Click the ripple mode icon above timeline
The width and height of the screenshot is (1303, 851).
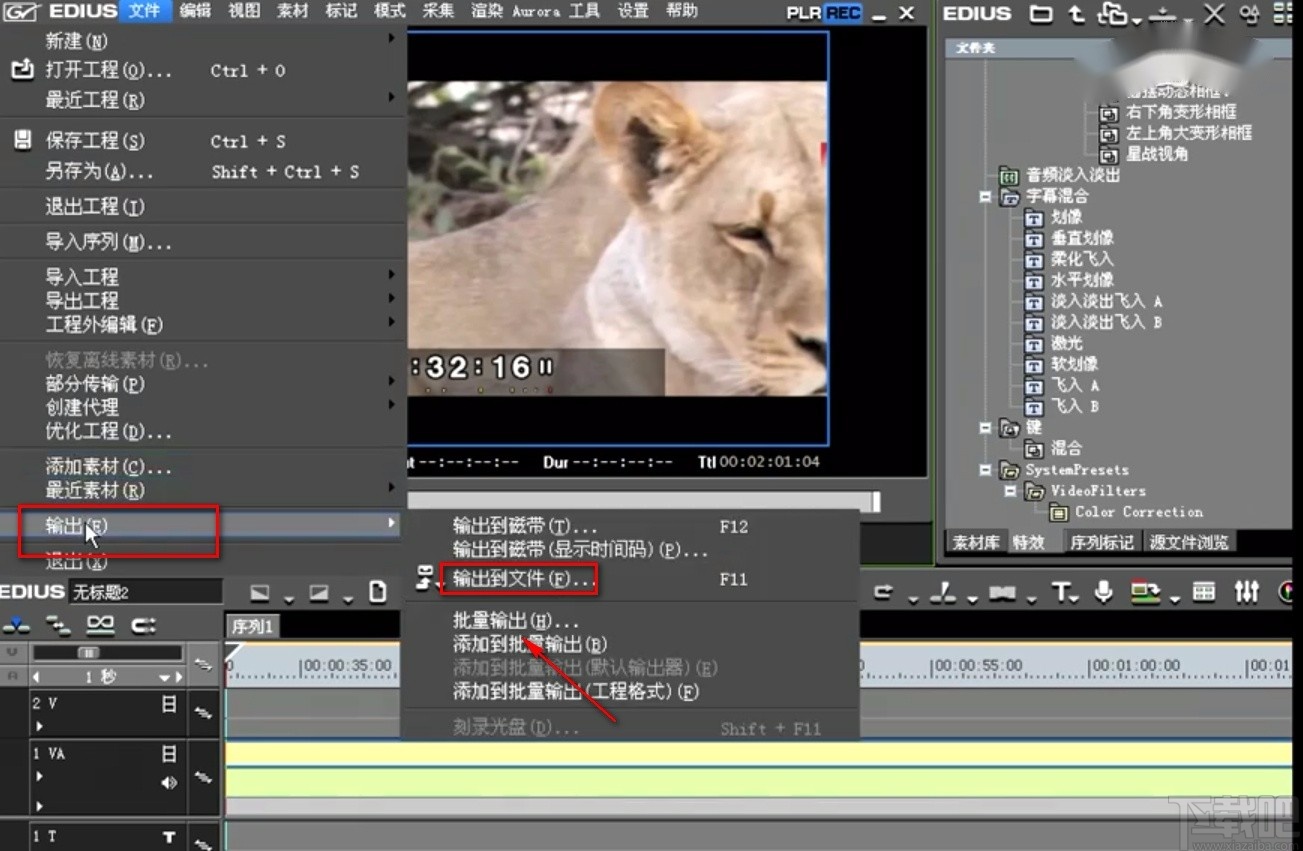point(884,590)
